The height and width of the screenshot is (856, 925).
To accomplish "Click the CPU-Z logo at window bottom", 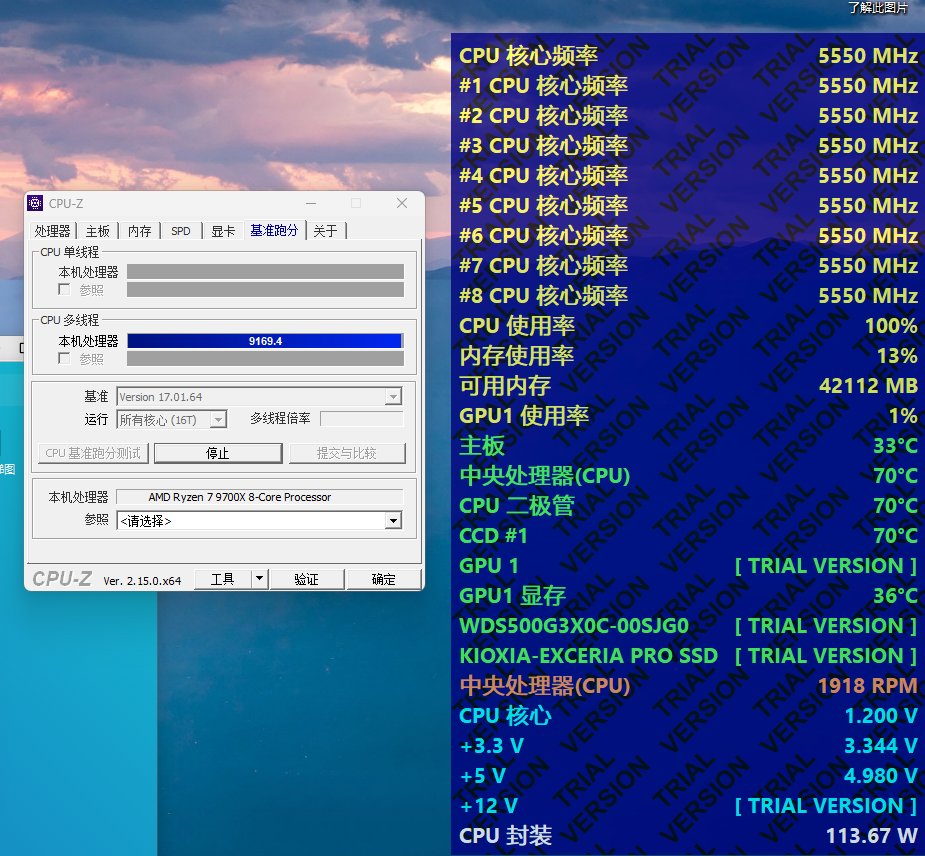I will coord(62,579).
